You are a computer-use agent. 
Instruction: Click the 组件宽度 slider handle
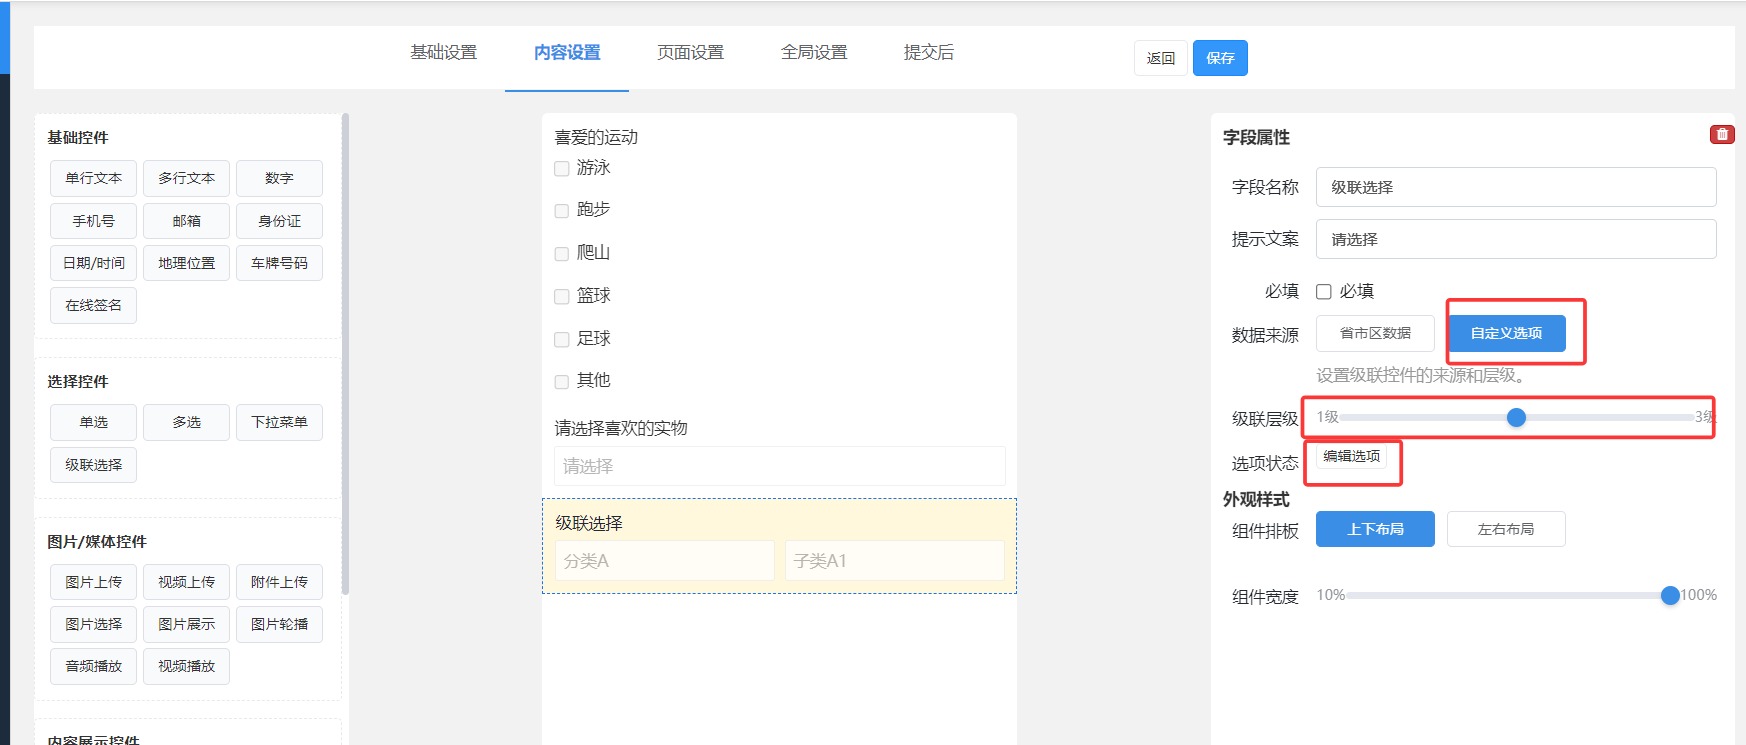coord(1669,596)
